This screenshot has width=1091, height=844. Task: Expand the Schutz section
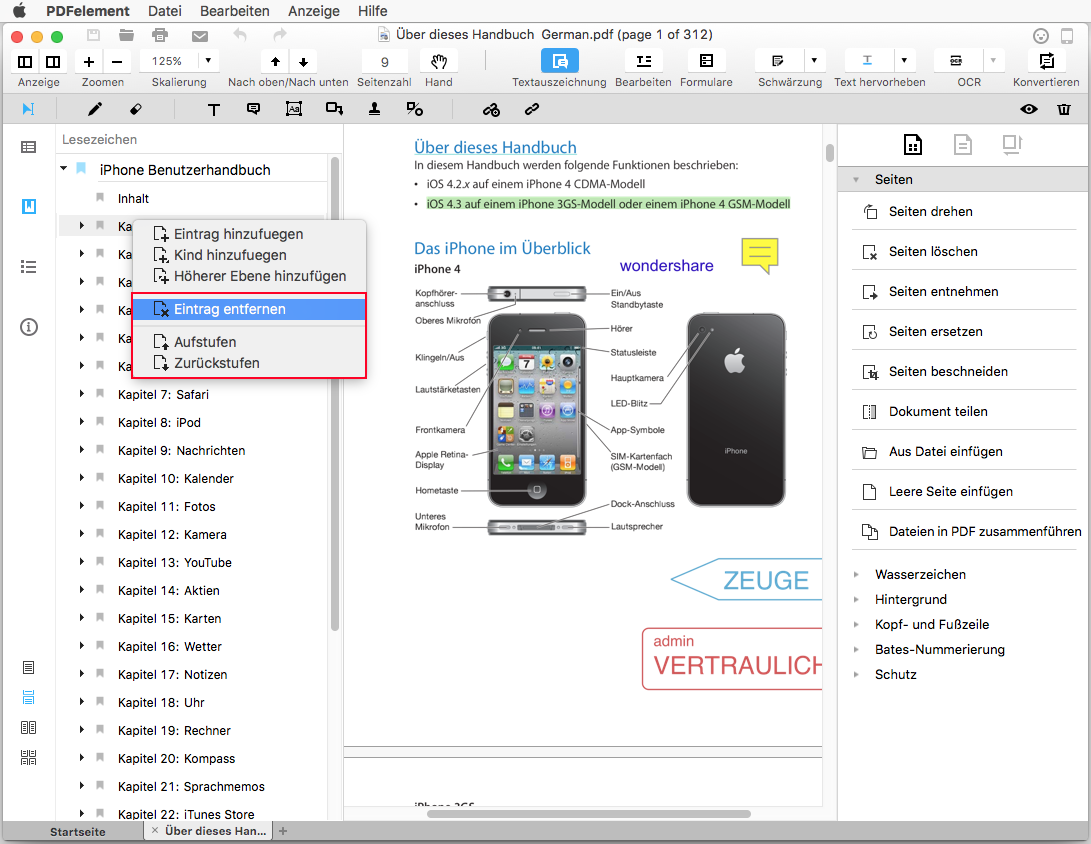click(x=857, y=674)
